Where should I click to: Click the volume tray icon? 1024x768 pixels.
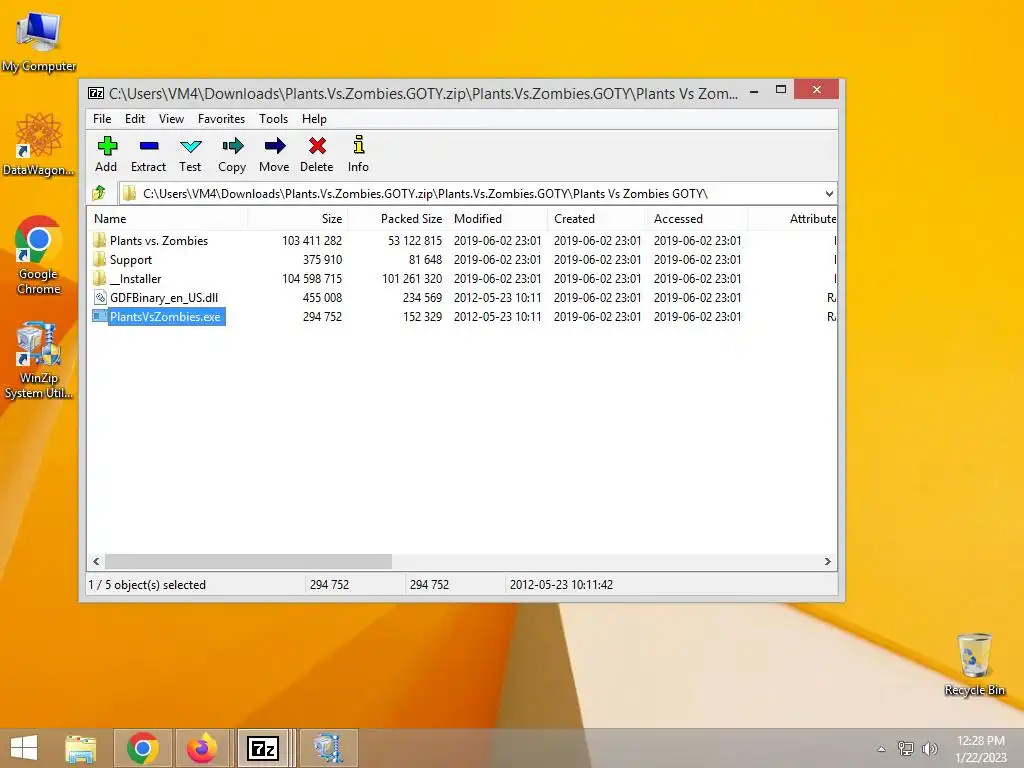[x=929, y=748]
